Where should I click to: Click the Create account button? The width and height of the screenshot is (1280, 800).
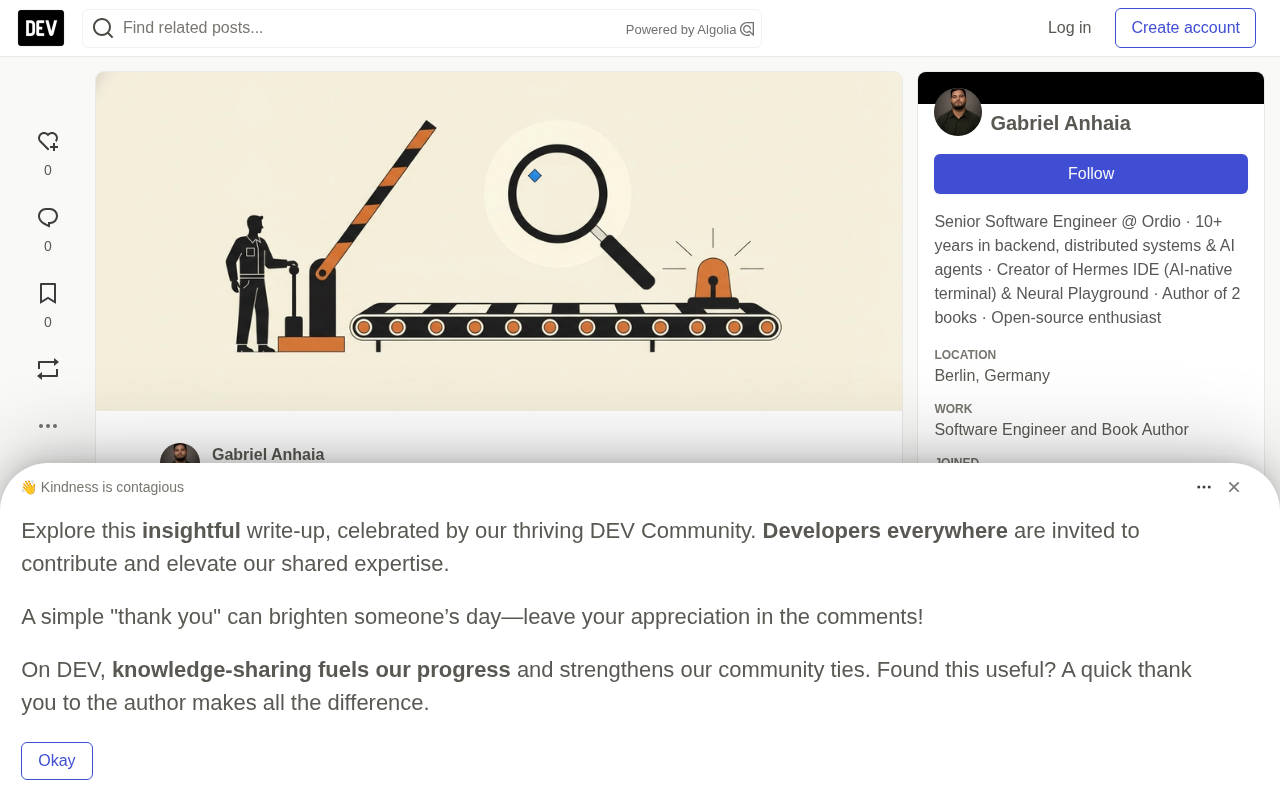point(1185,28)
